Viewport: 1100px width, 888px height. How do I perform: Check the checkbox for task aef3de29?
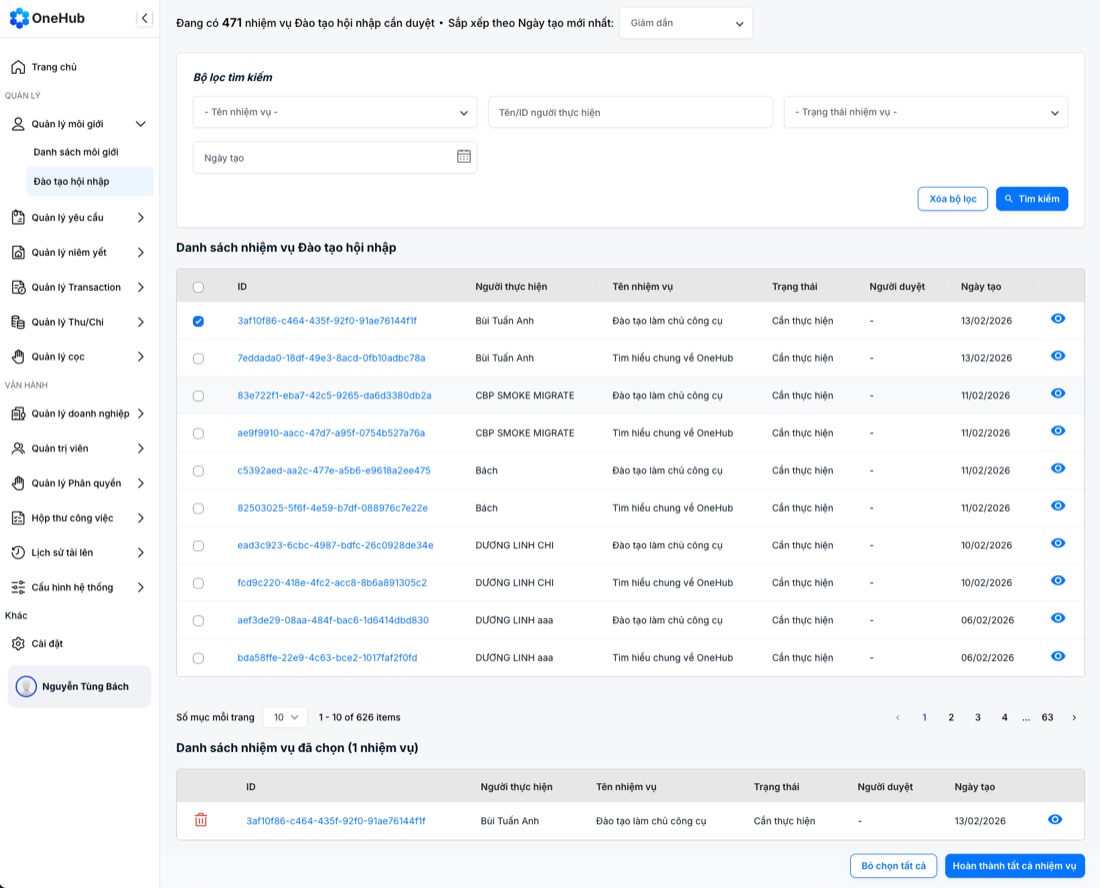(x=199, y=621)
